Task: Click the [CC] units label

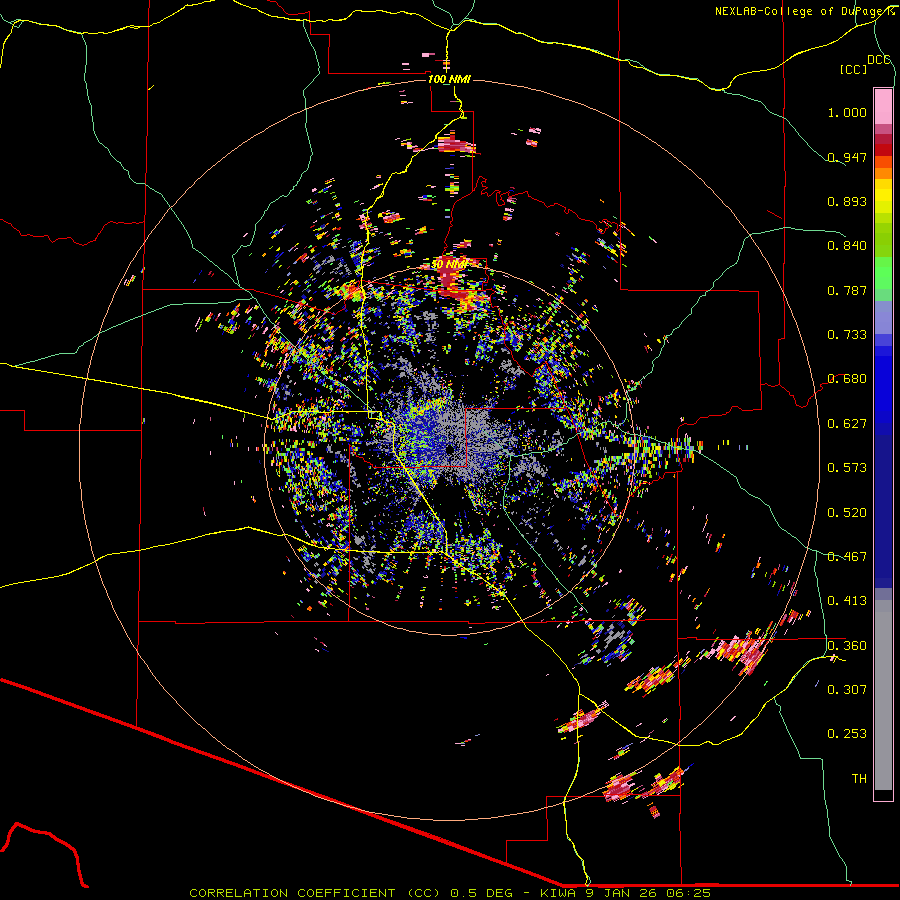Action: pyautogui.click(x=853, y=69)
